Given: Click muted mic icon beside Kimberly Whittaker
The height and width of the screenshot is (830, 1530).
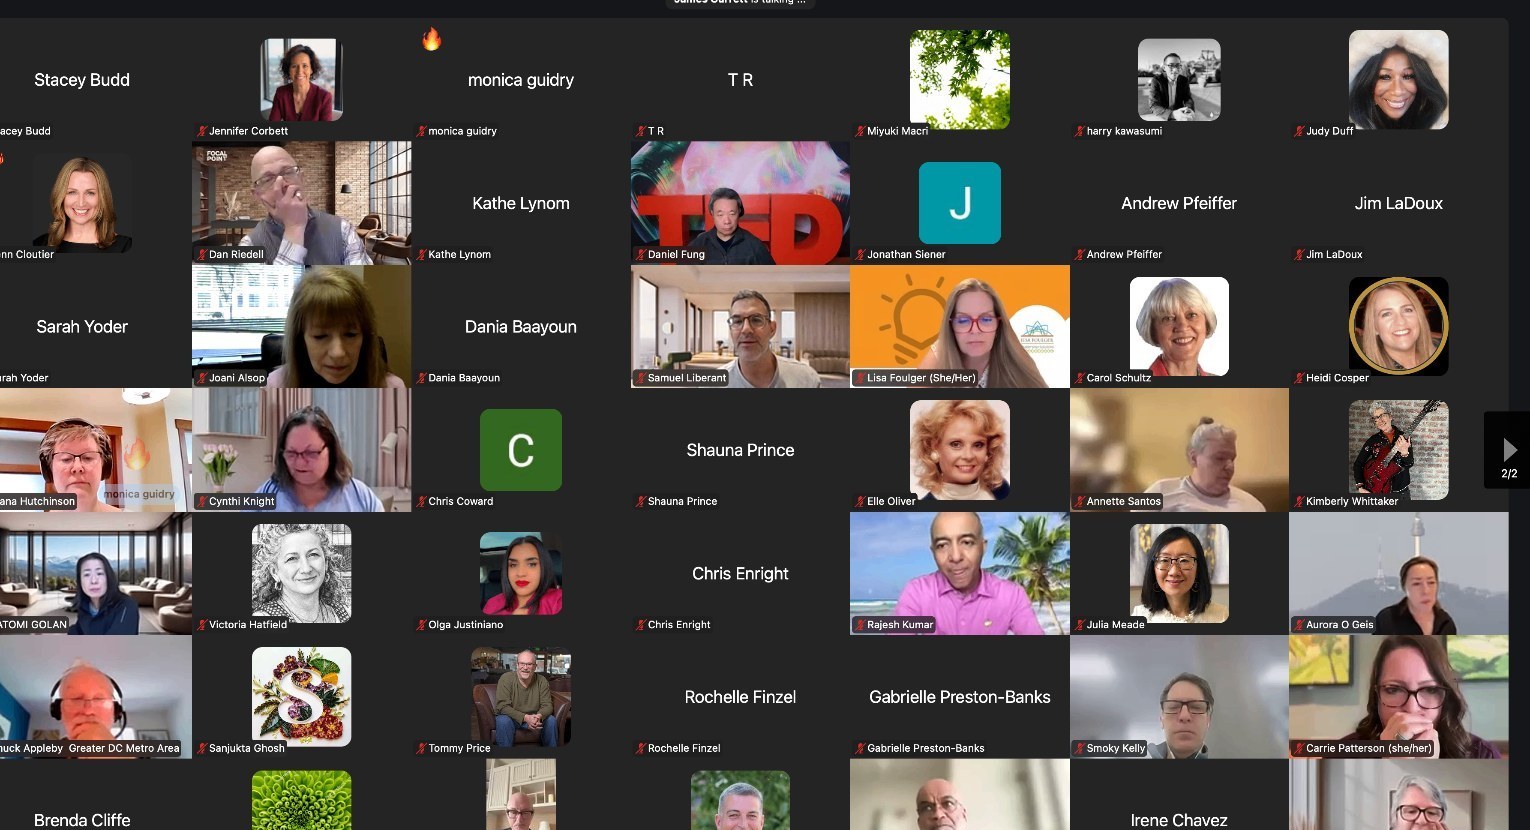Looking at the screenshot, I should [x=1299, y=501].
